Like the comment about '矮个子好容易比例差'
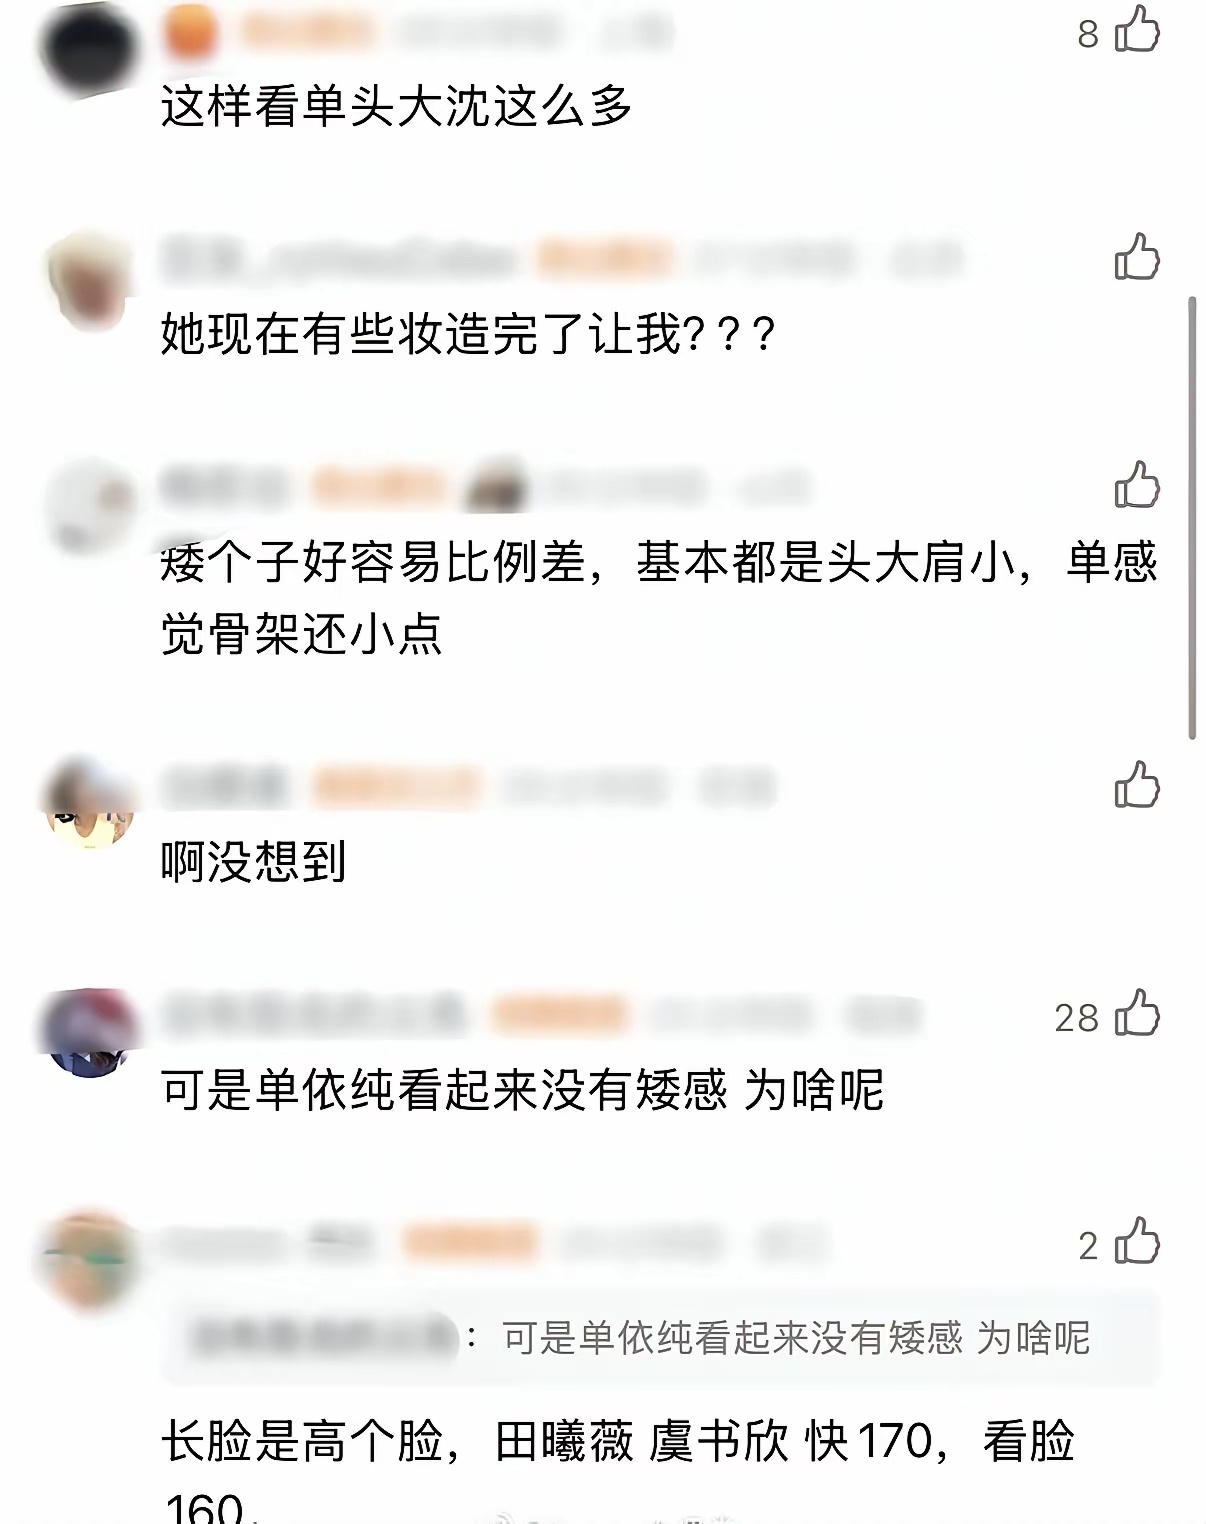Viewport: 1206px width, 1524px height. tap(1137, 485)
